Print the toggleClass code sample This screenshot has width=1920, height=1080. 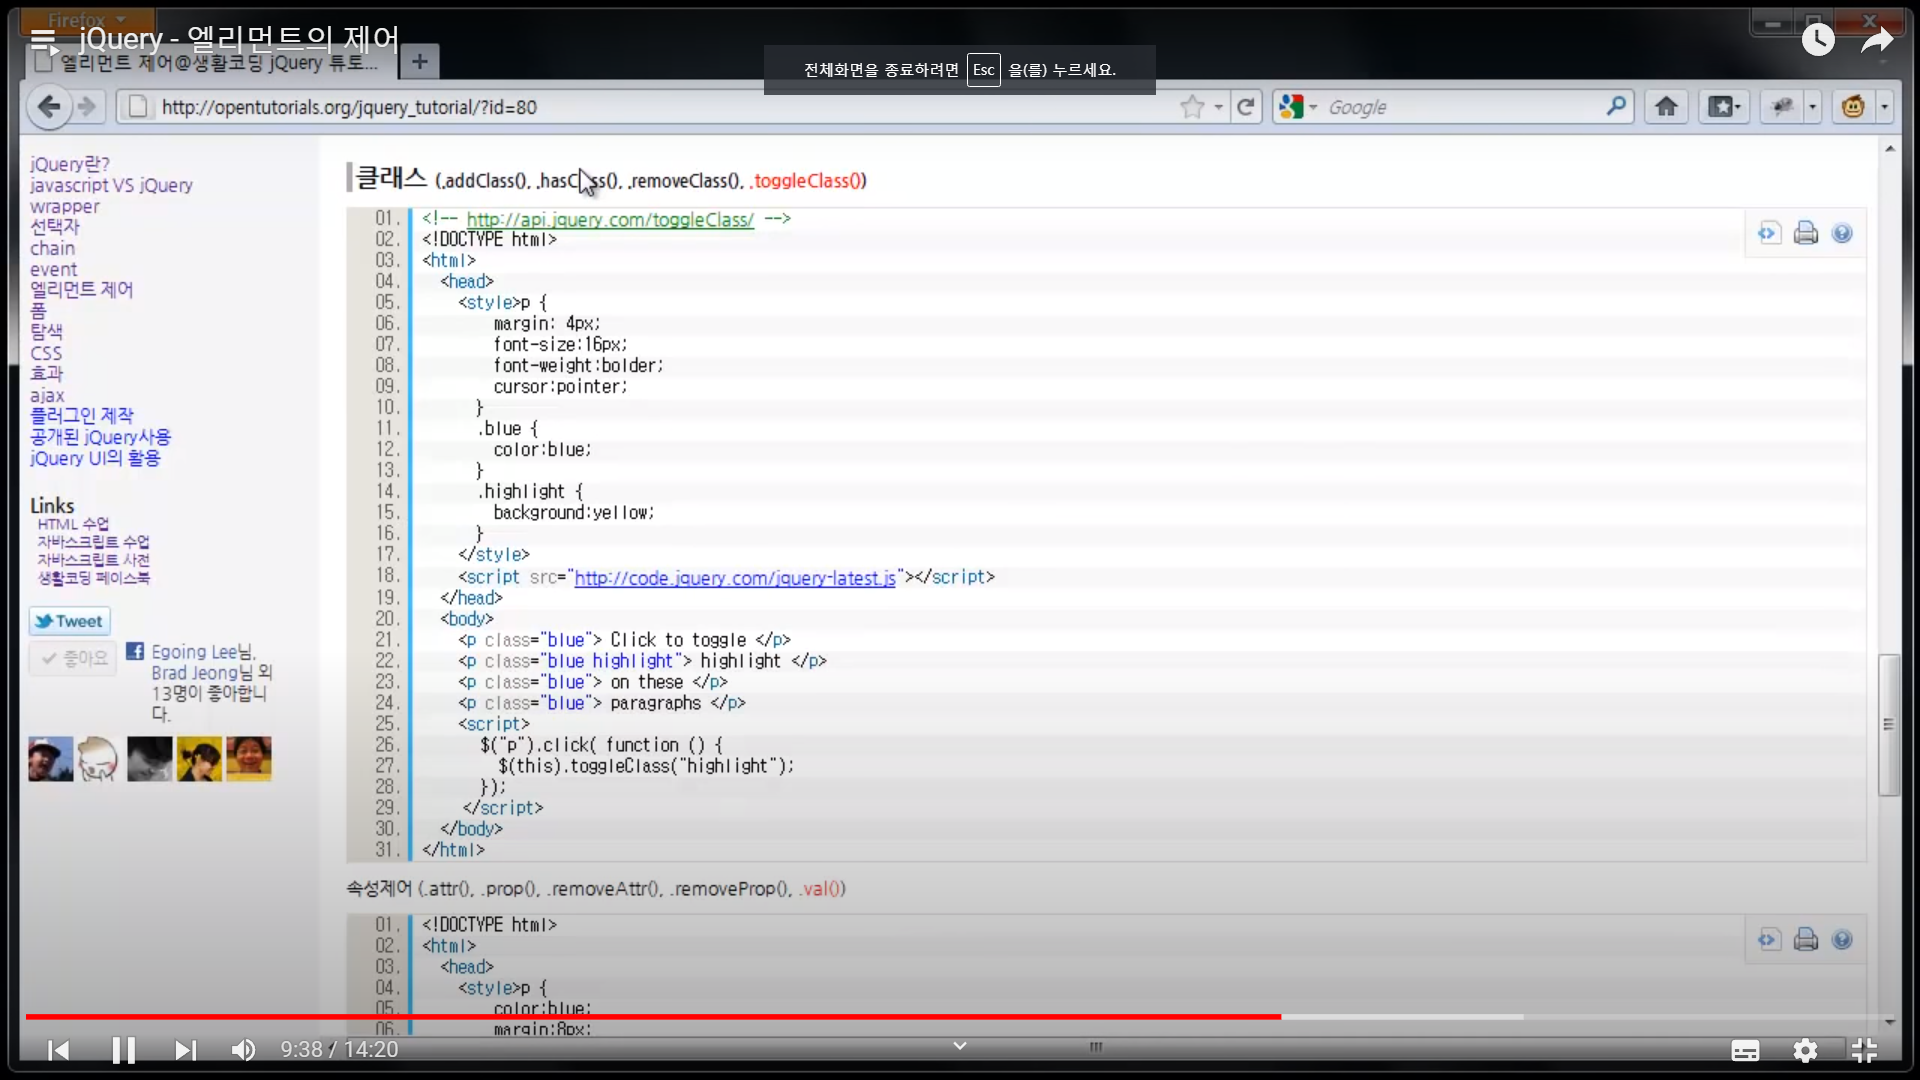click(1806, 233)
